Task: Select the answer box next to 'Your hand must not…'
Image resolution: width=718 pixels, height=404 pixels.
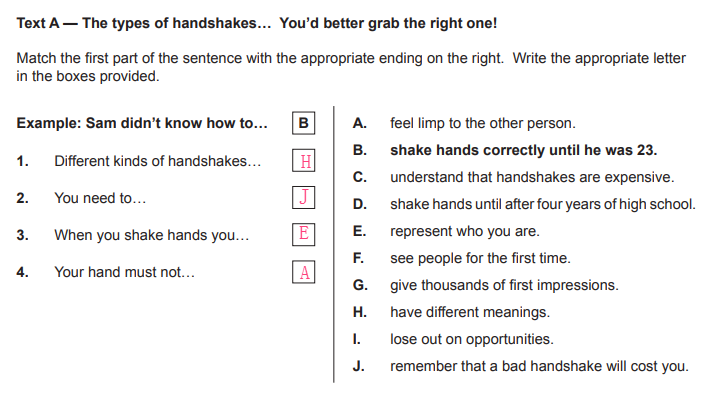Action: coord(305,271)
